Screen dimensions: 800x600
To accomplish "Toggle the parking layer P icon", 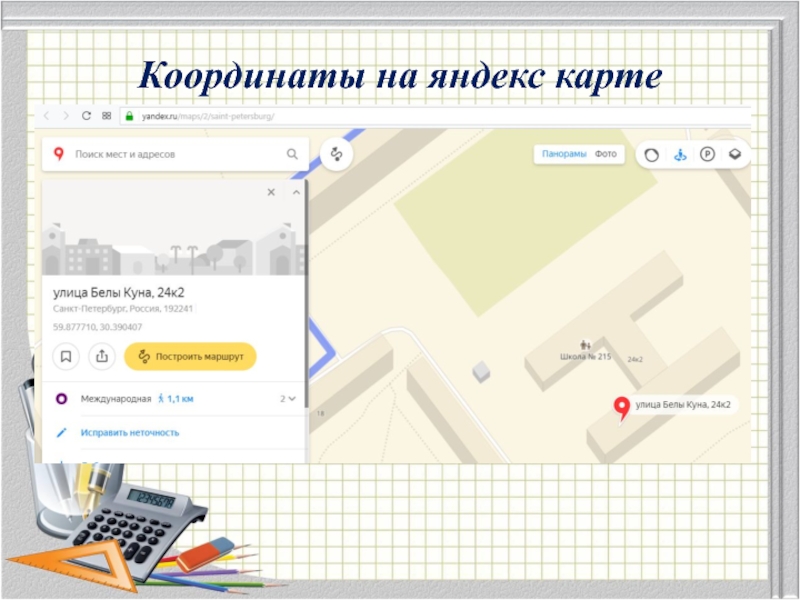I will click(707, 154).
